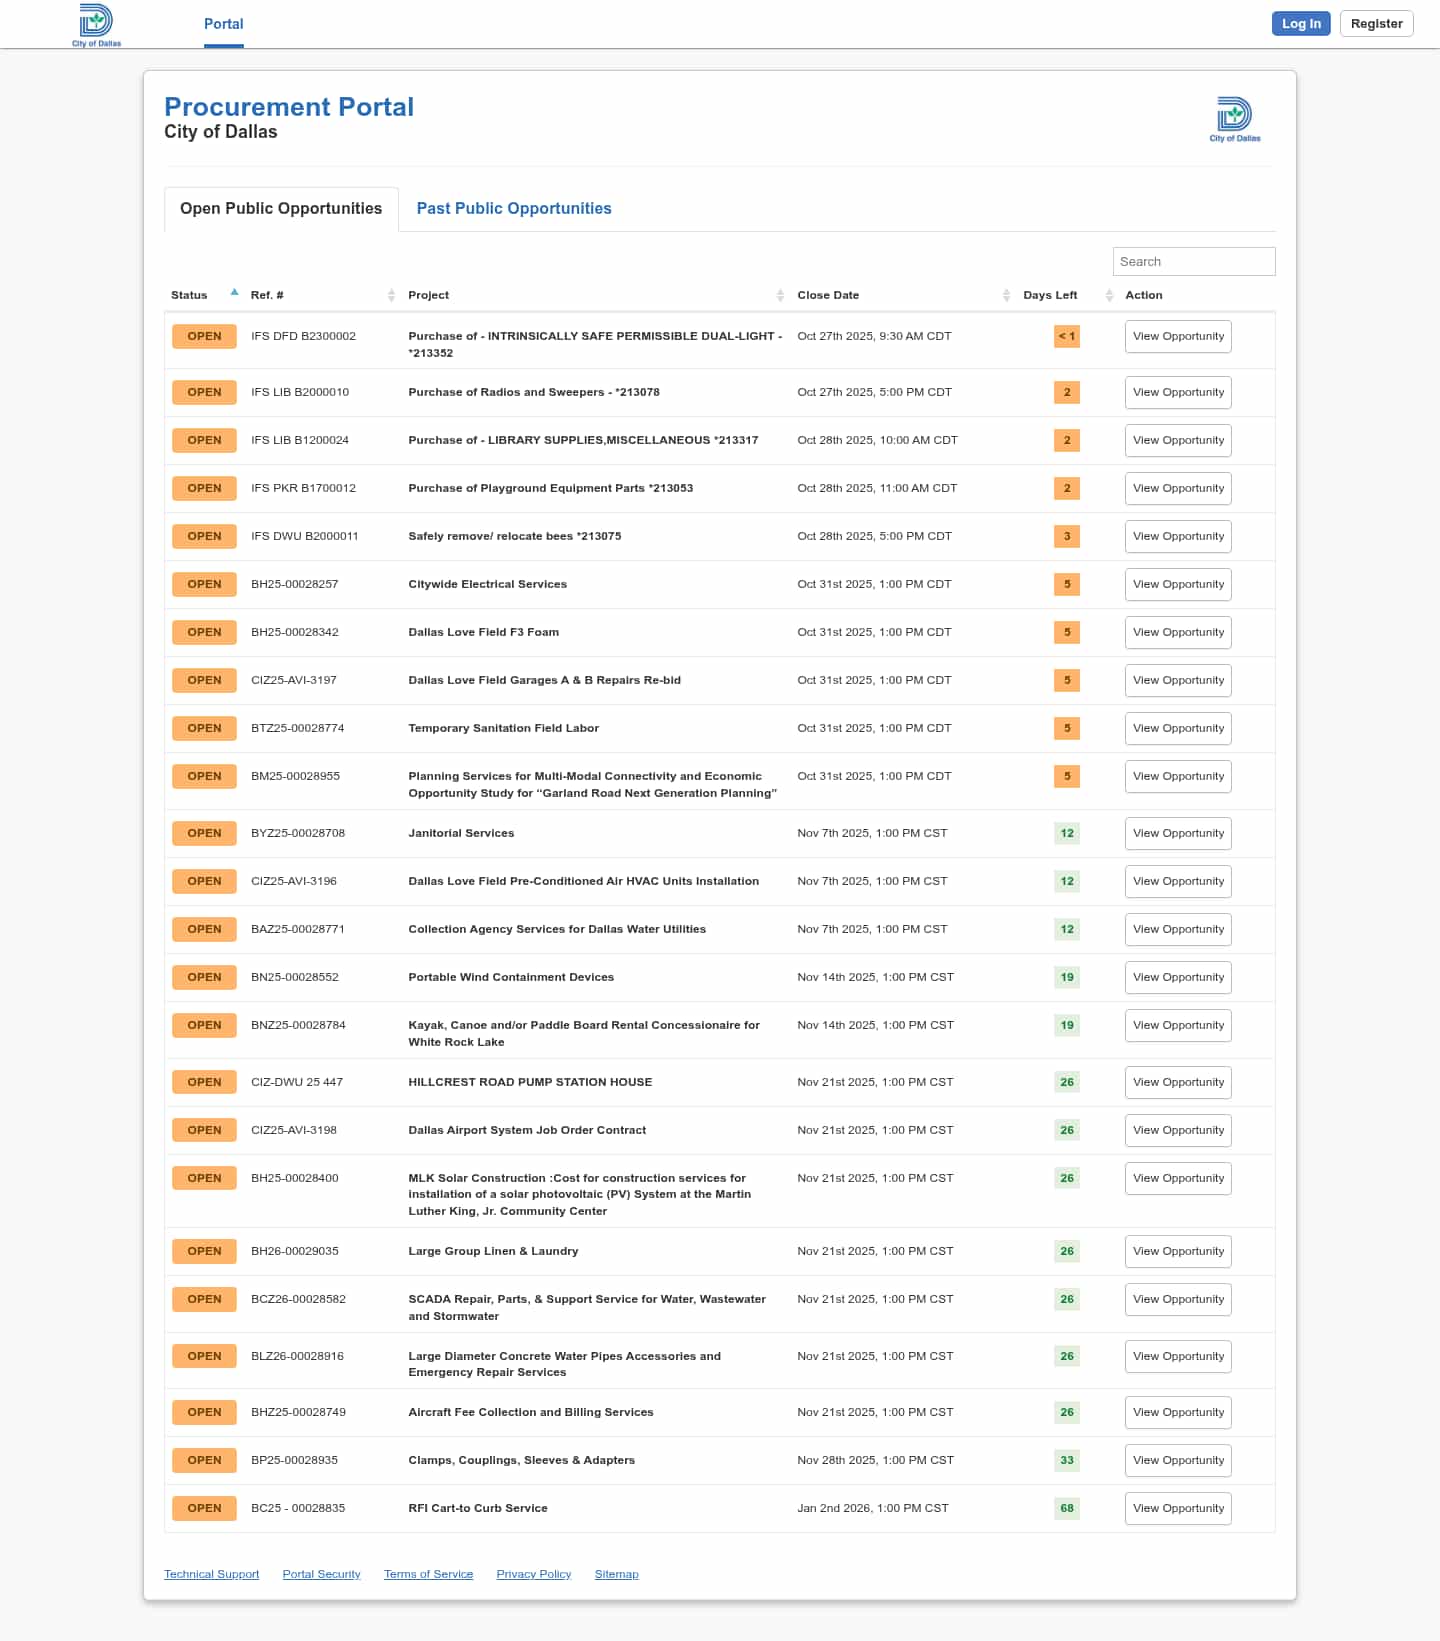Click the Log In button
1440x1641 pixels.
1301,24
